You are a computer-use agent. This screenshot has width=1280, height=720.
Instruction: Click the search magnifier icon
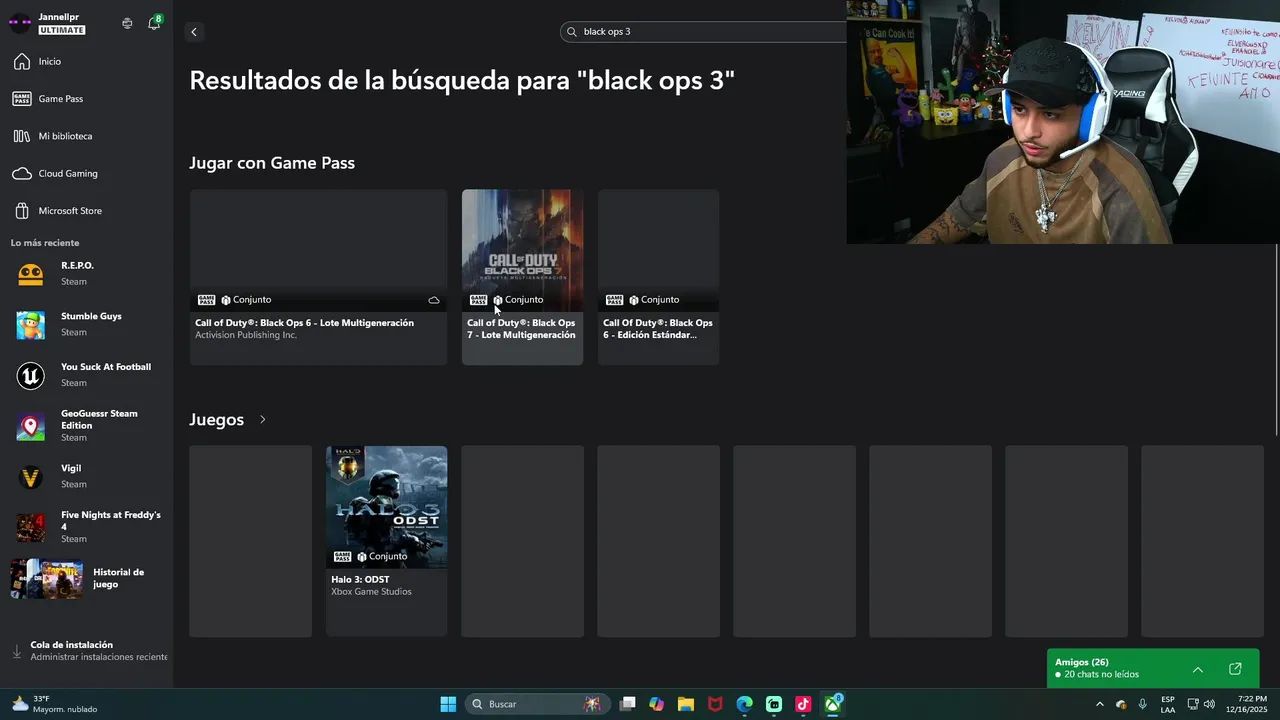click(x=572, y=32)
